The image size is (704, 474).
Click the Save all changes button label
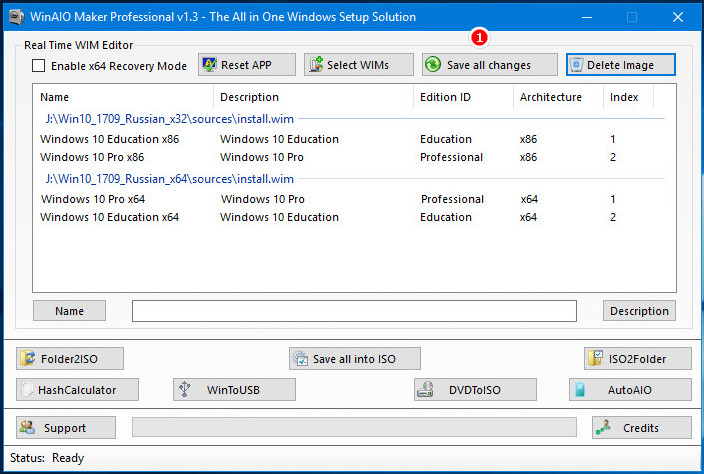pyautogui.click(x=488, y=65)
